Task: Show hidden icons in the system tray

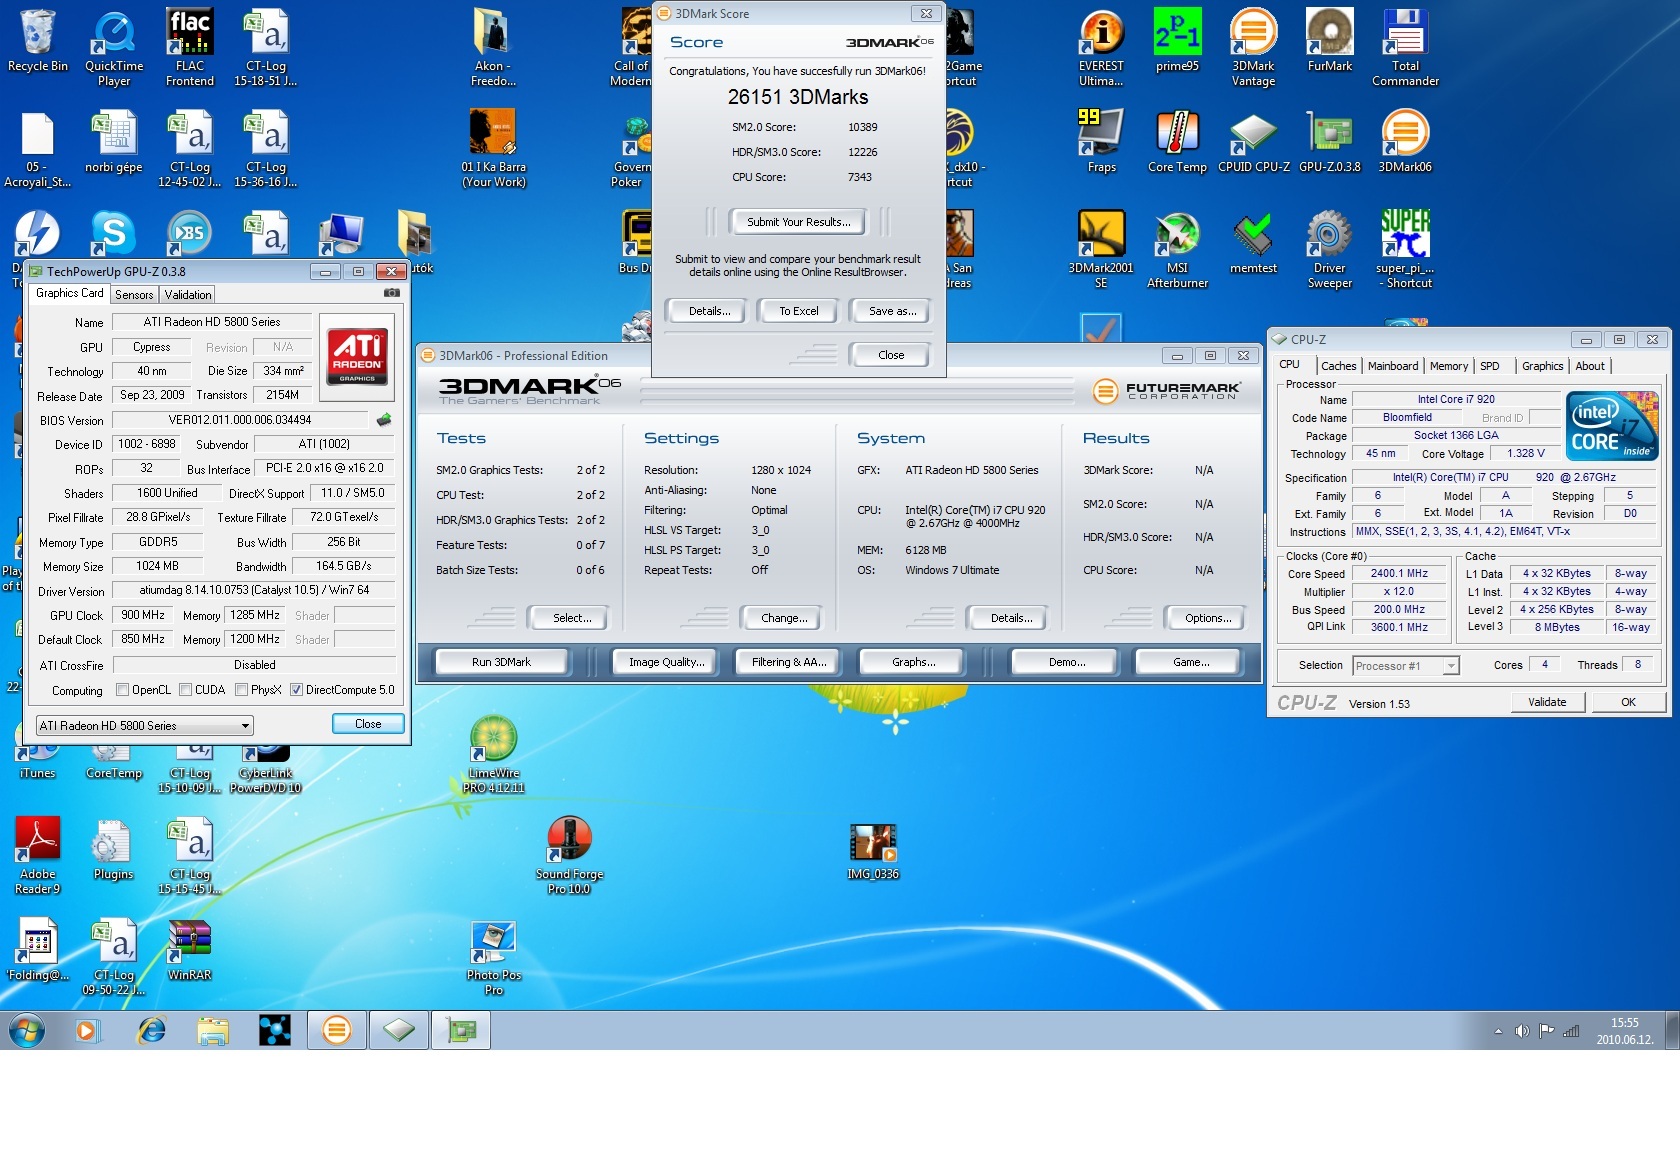Action: (x=1497, y=1031)
